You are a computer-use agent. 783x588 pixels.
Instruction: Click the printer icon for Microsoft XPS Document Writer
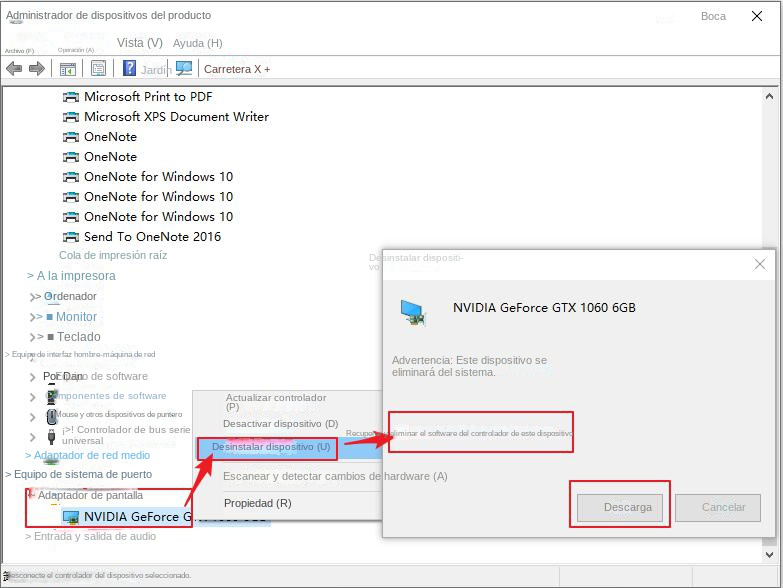tap(71, 117)
